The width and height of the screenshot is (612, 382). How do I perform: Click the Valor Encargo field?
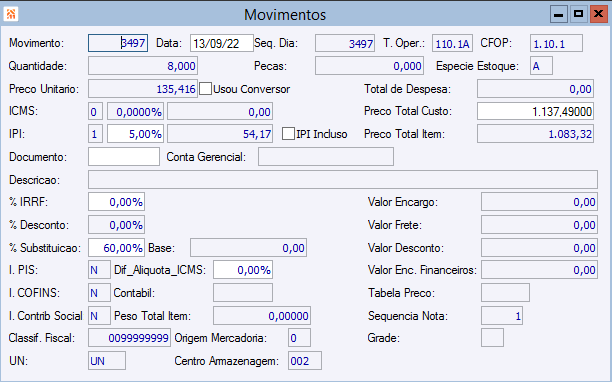[x=539, y=202]
